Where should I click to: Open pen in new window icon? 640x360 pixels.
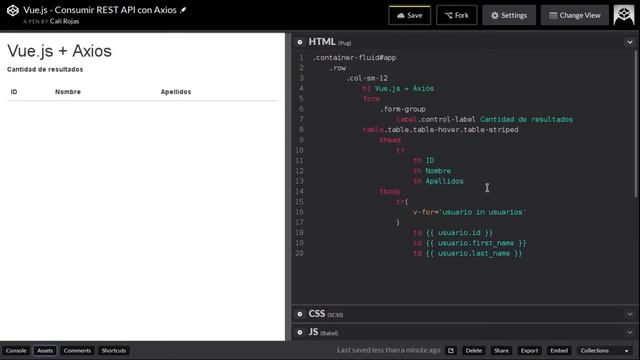coord(451,351)
